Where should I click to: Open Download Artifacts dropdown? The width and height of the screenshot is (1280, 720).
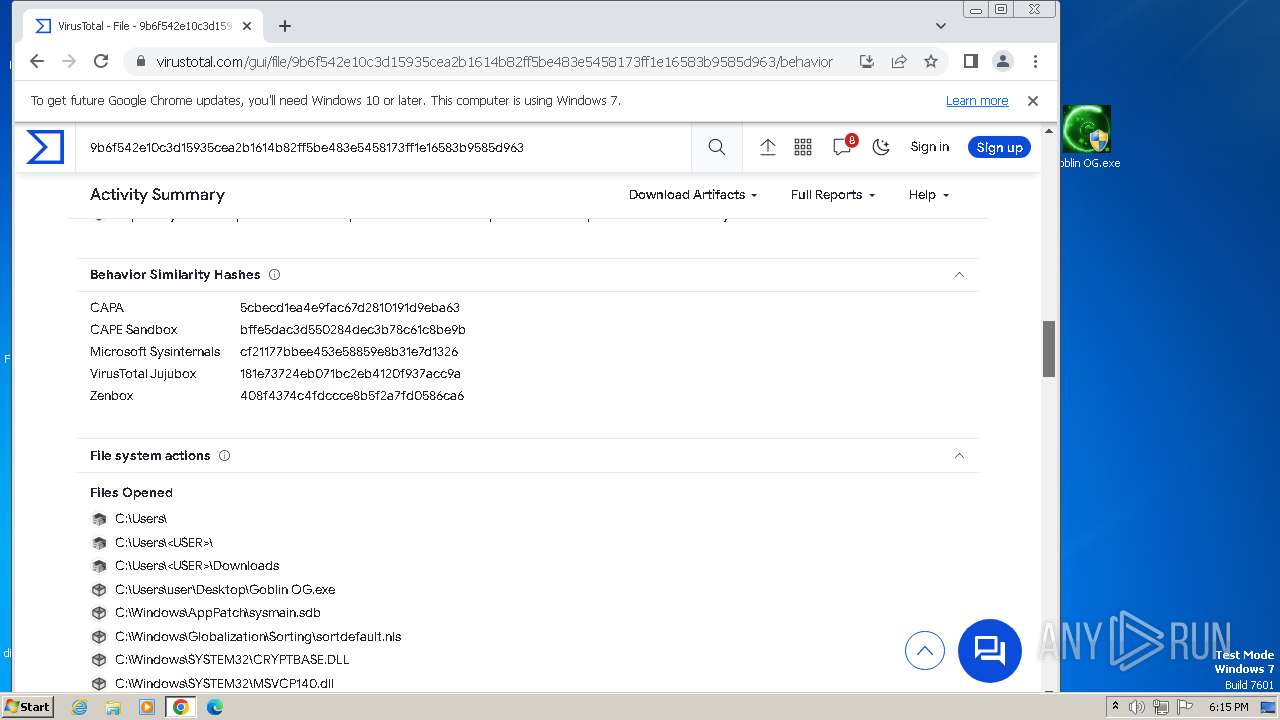693,195
